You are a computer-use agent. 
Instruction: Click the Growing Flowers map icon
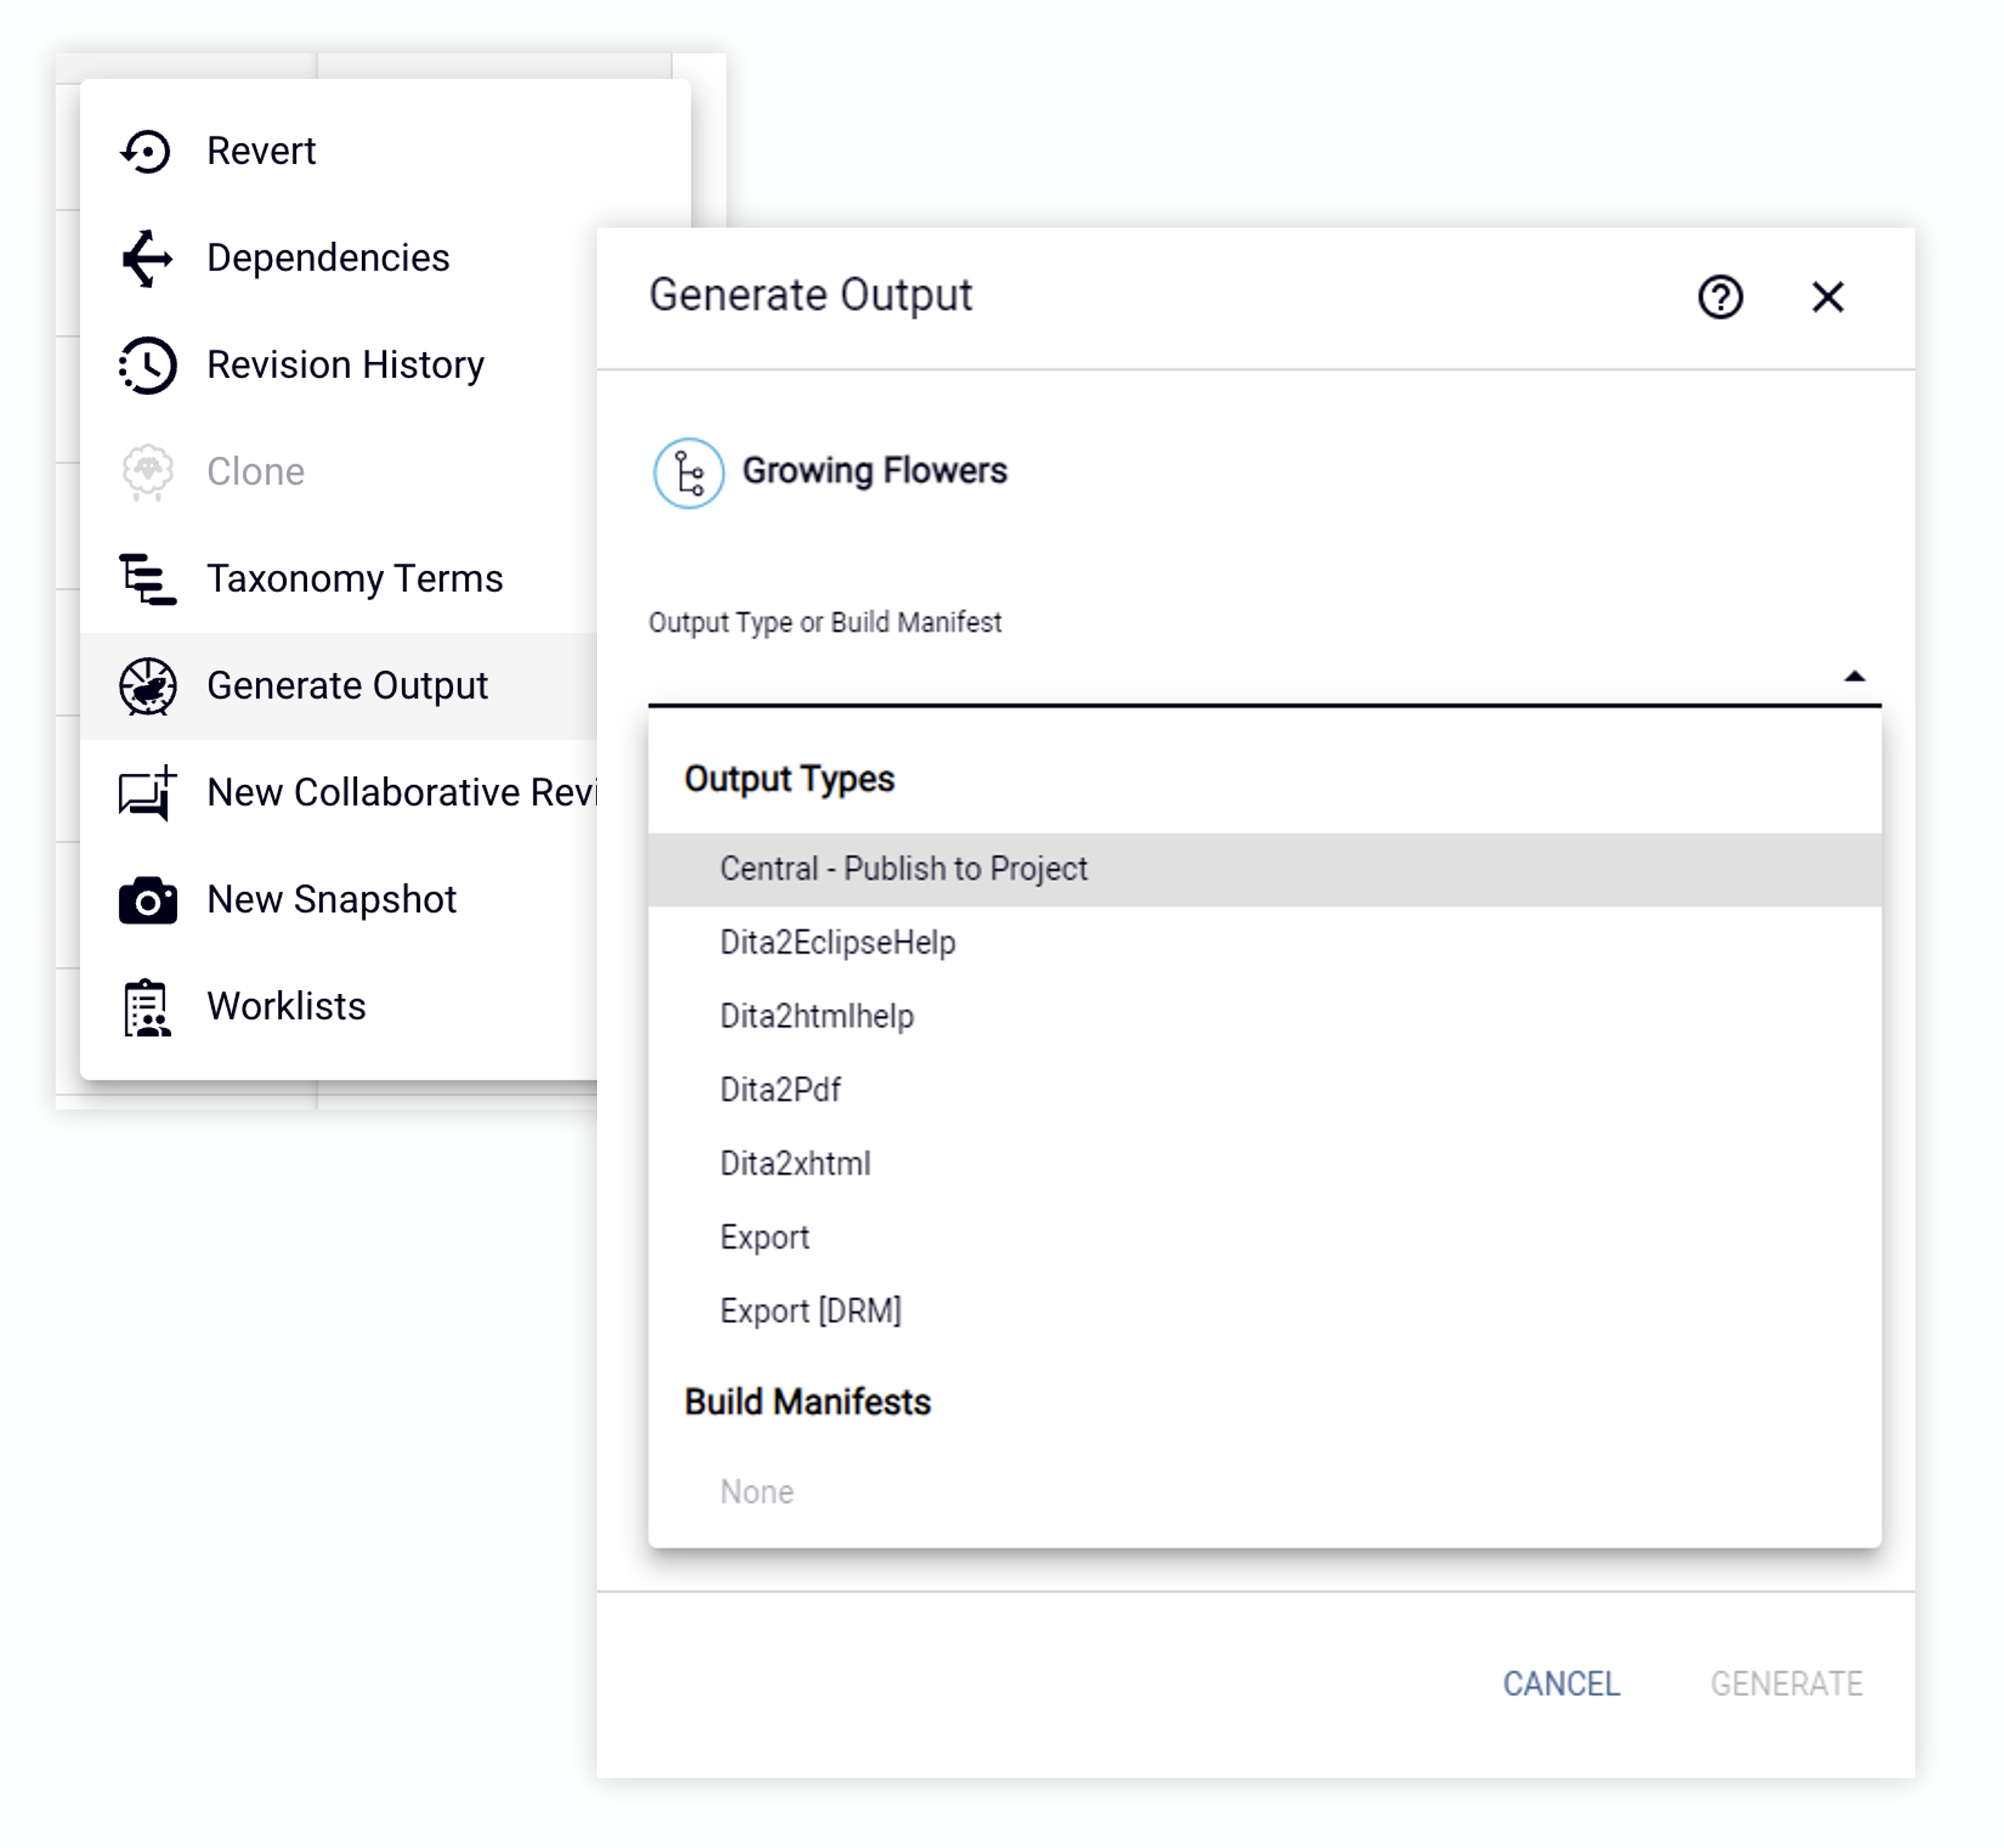tap(688, 473)
